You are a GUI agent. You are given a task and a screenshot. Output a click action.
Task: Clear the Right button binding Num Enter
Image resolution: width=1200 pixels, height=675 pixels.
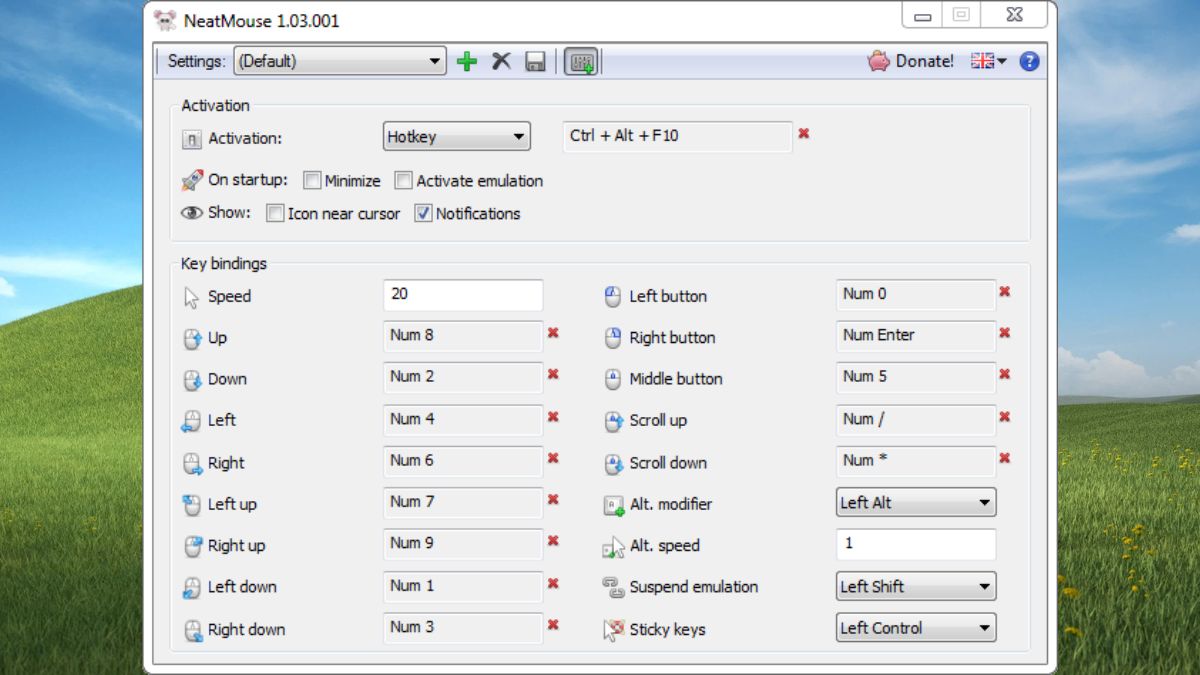(x=1005, y=333)
